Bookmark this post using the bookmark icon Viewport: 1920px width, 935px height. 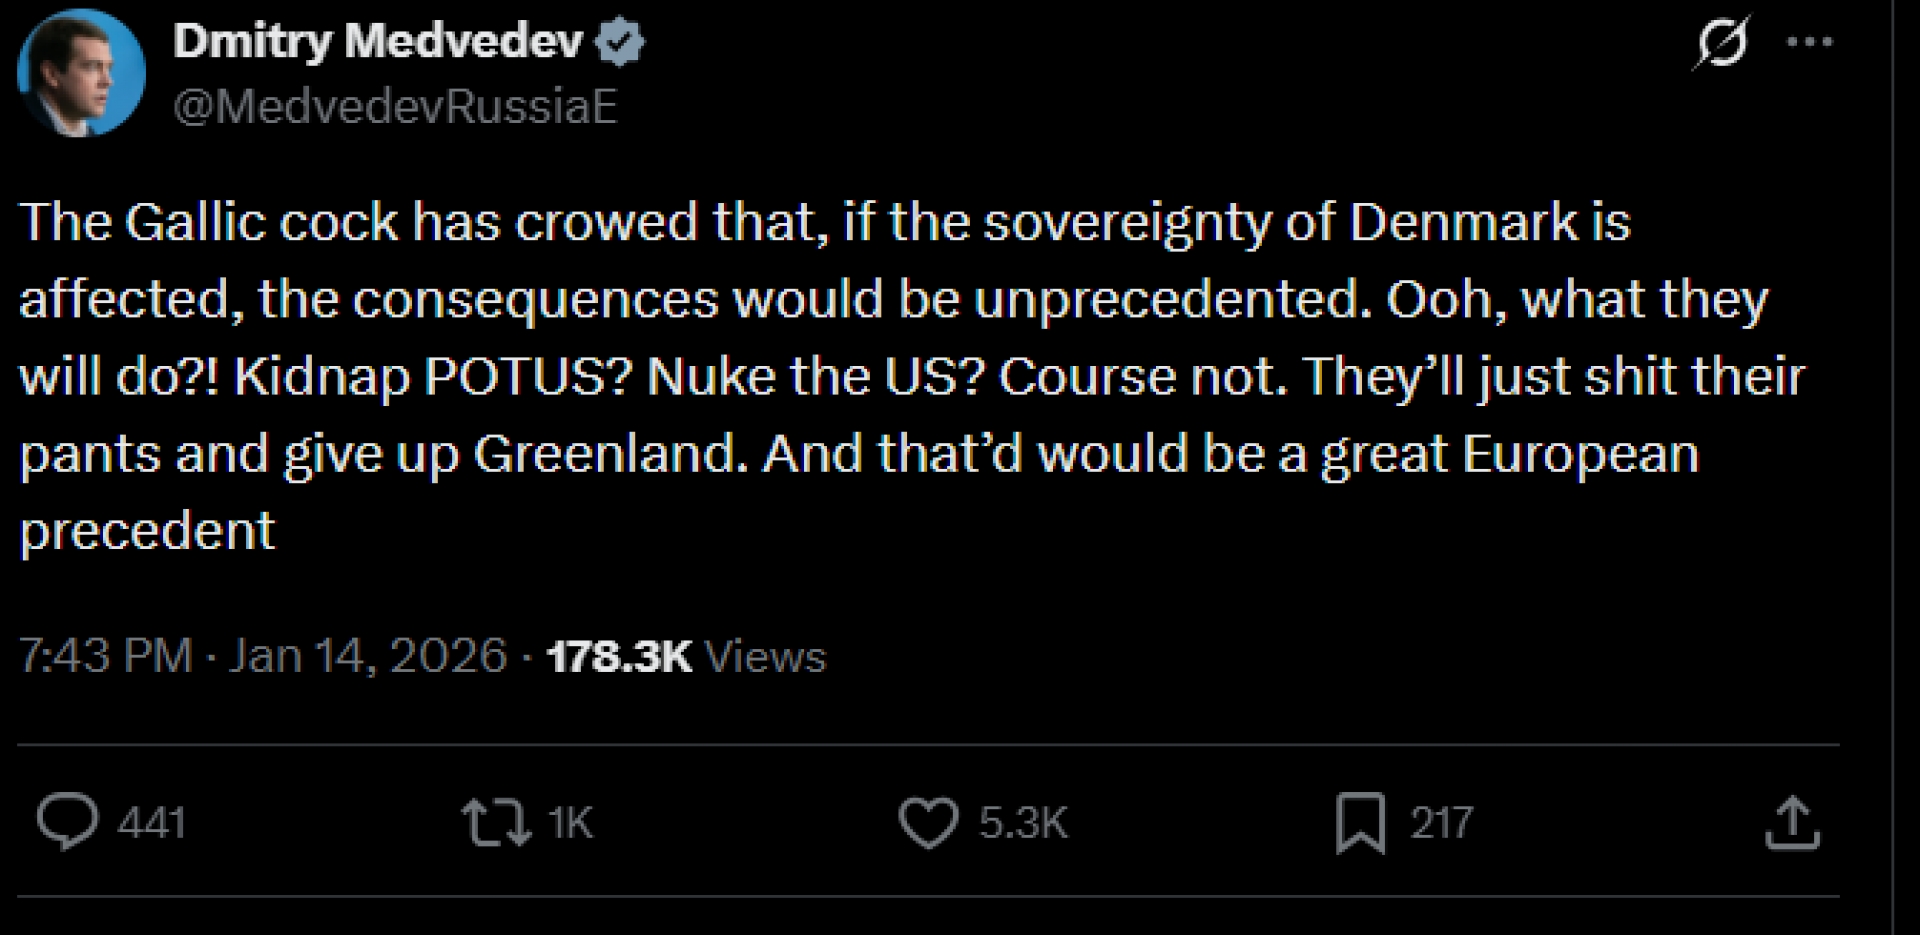pyautogui.click(x=1360, y=822)
